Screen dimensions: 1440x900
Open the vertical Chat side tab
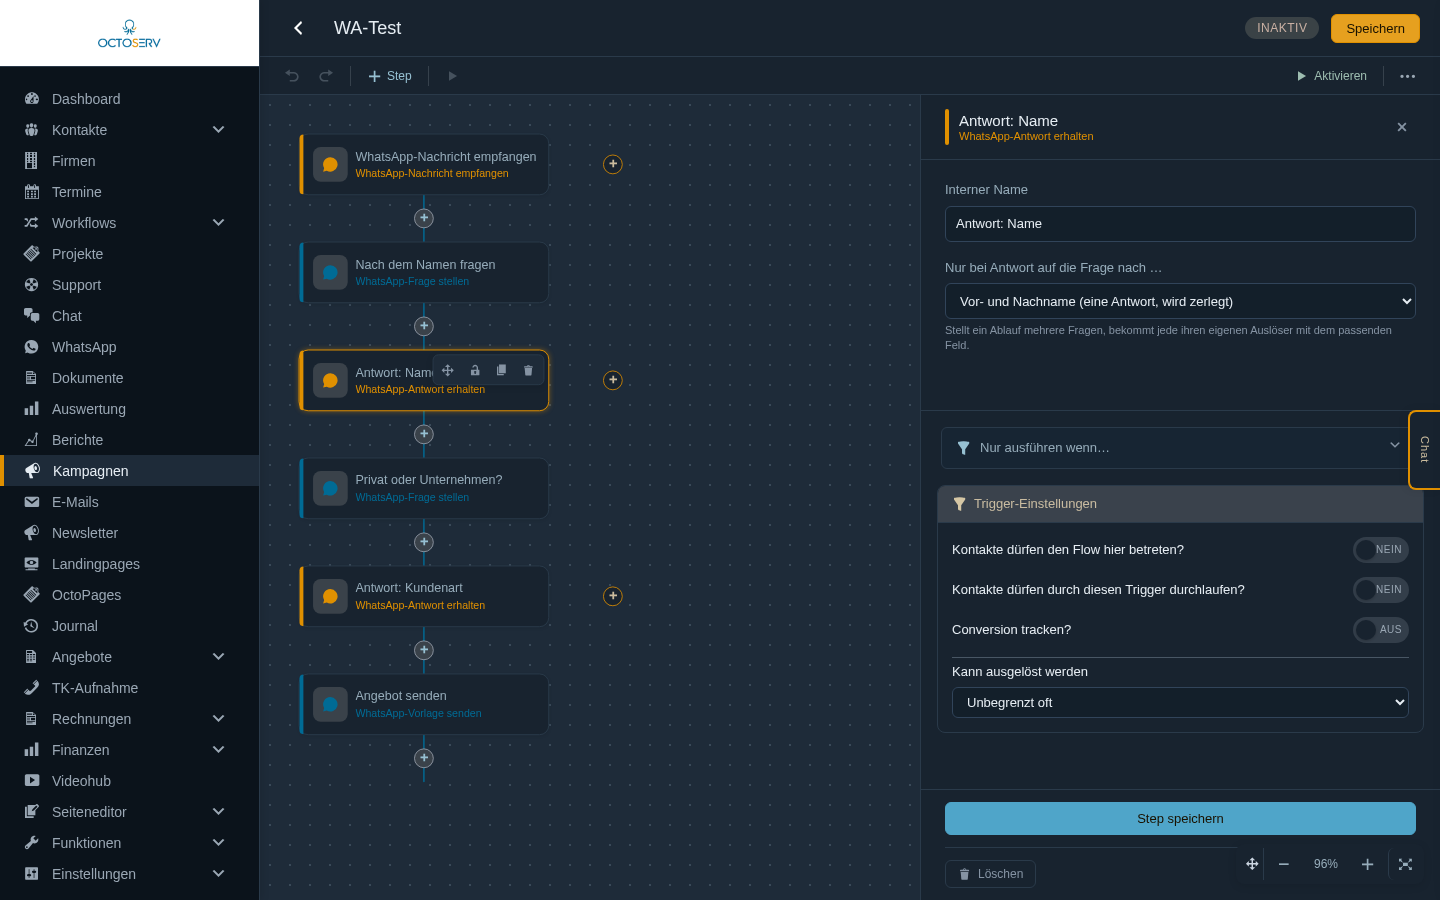coord(1424,450)
